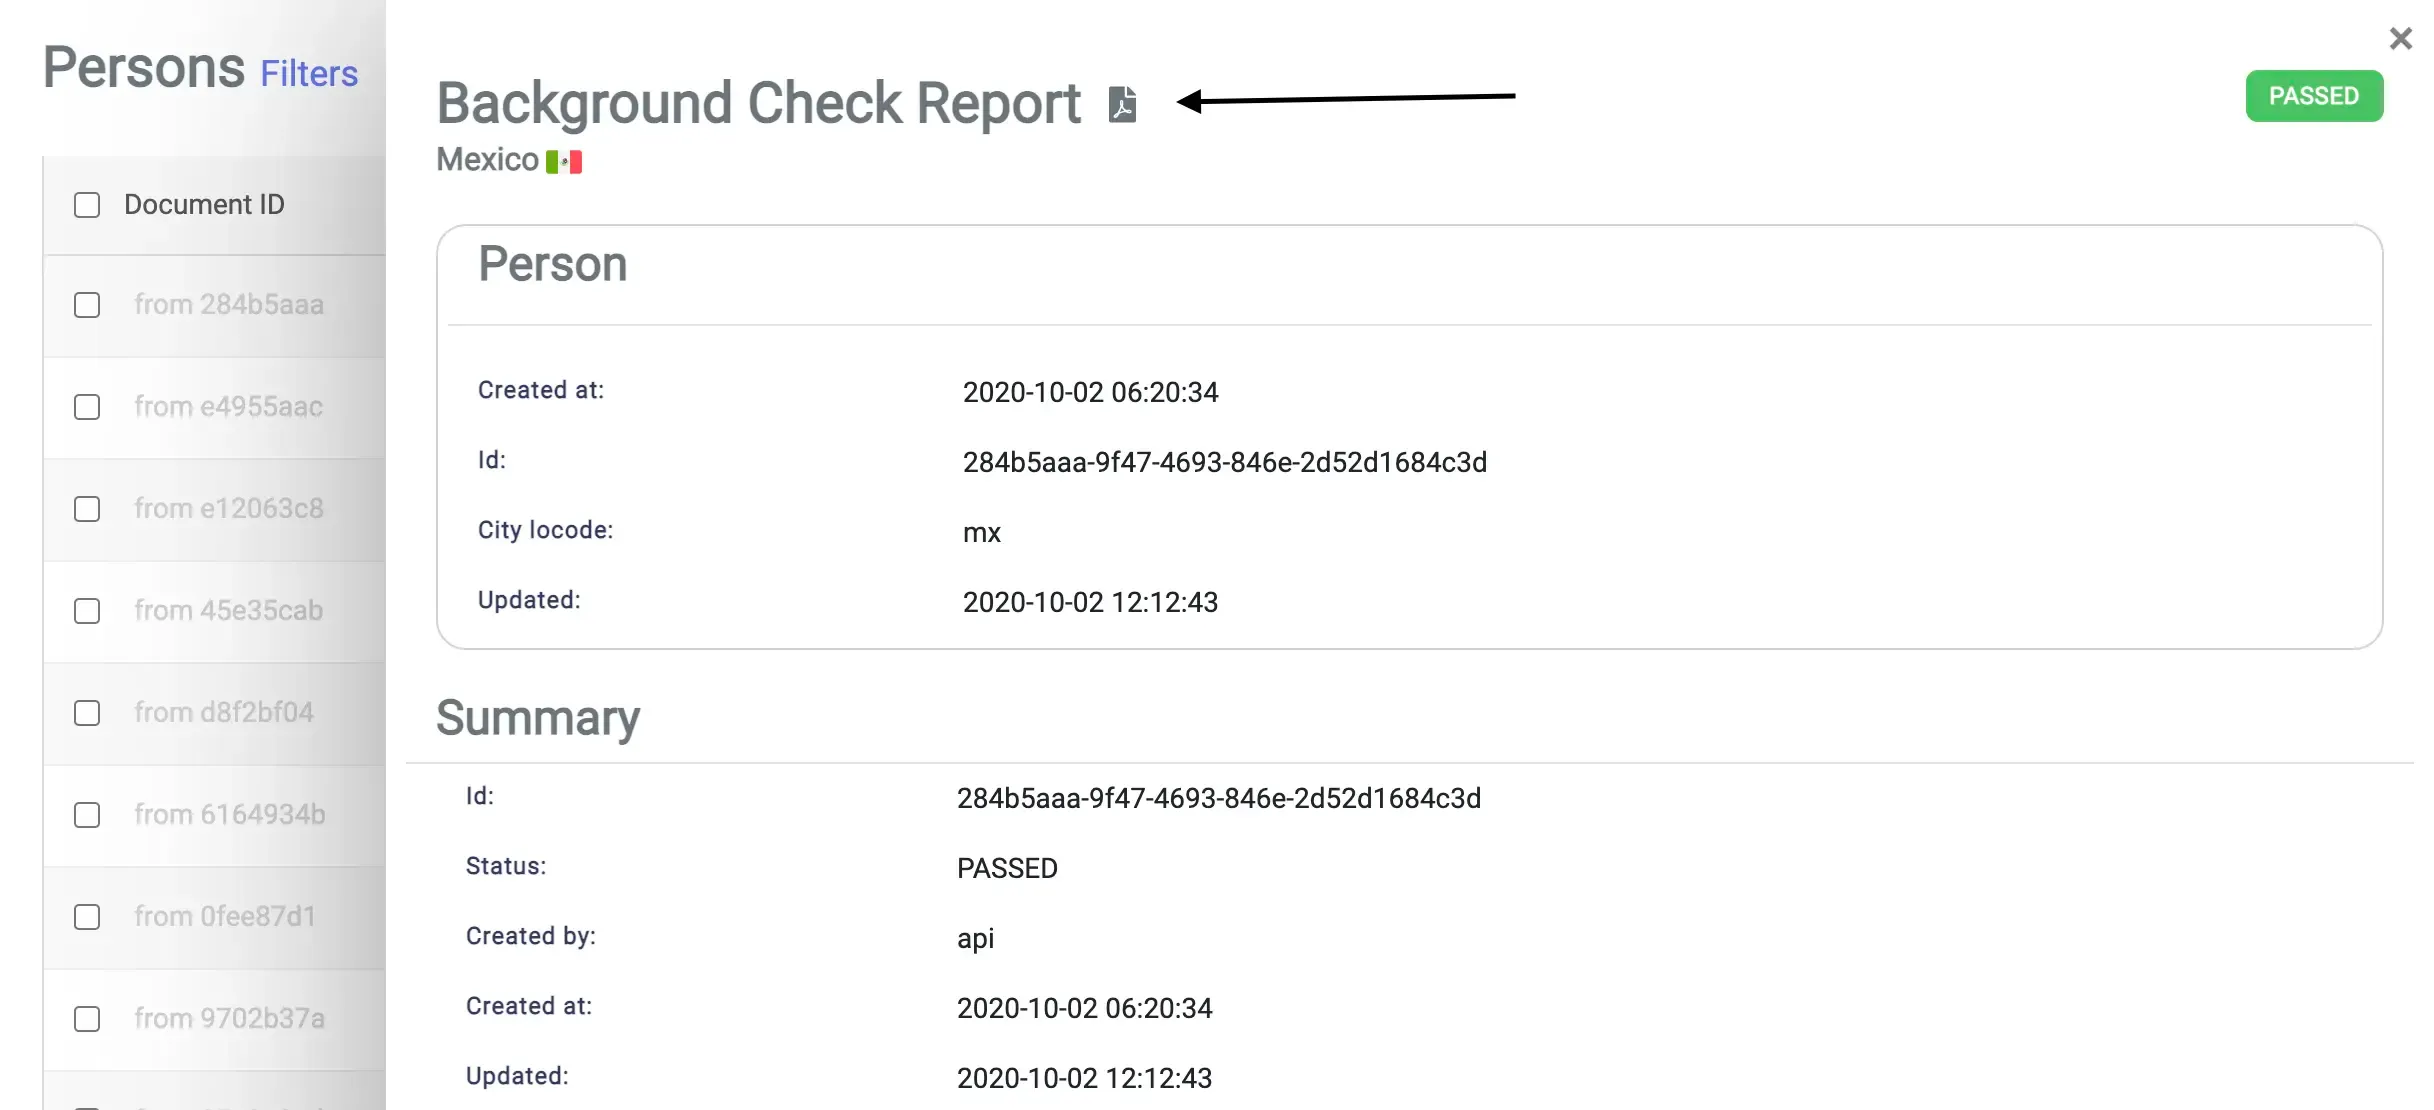The image size is (2434, 1110).
Task: Open the Persons Filters link
Action: 309,74
